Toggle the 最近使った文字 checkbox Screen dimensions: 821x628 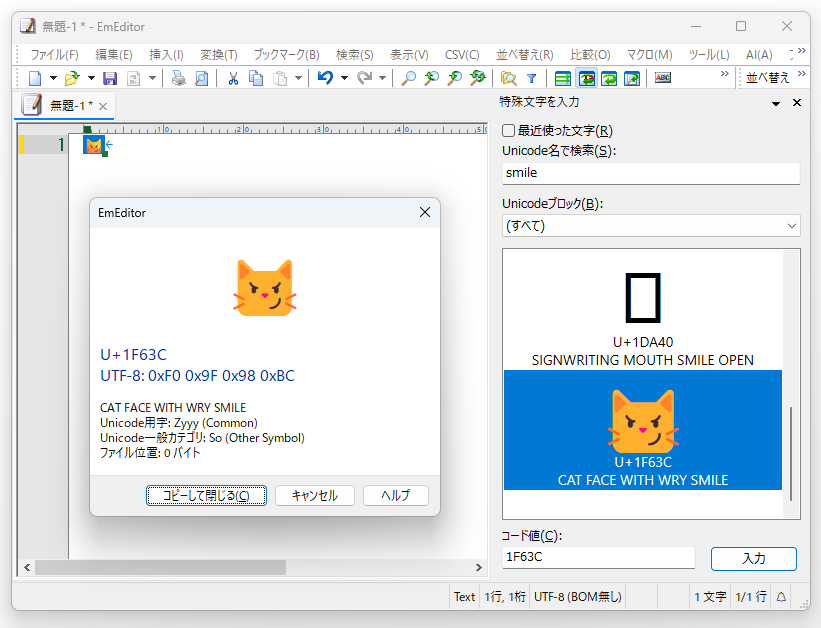point(508,130)
